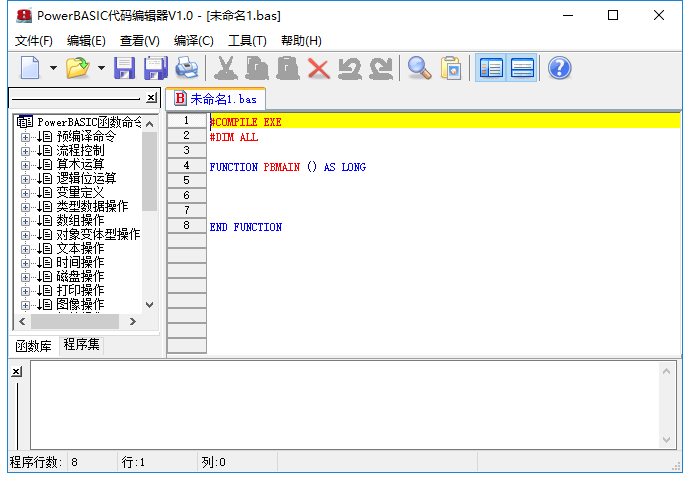Viewport: 690px width, 480px height.
Task: Select the 打印操作 tree item
Action: click(x=80, y=290)
